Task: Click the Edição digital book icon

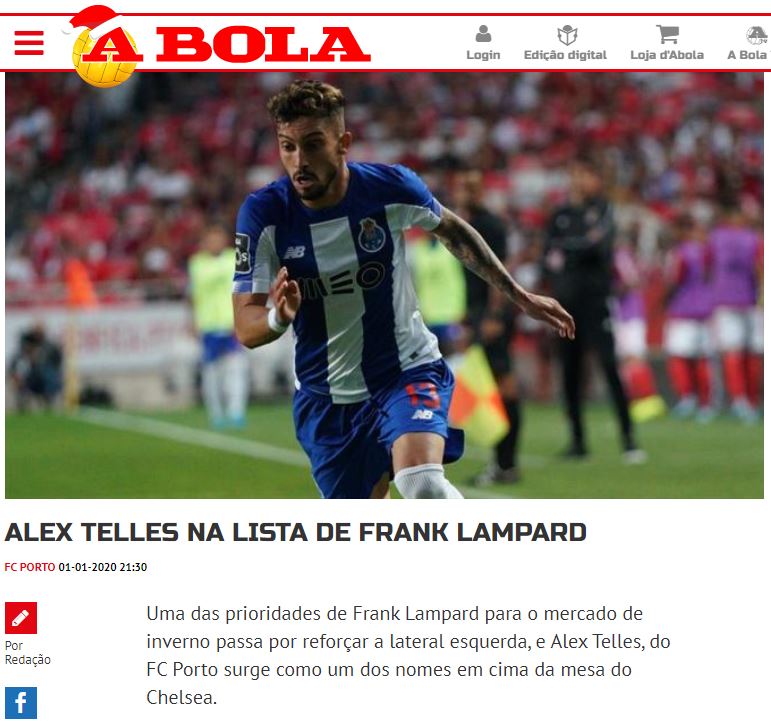Action: click(x=566, y=34)
